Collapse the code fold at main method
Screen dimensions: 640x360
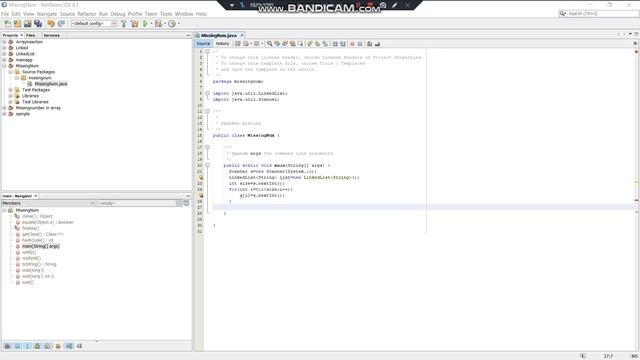coord(207,165)
